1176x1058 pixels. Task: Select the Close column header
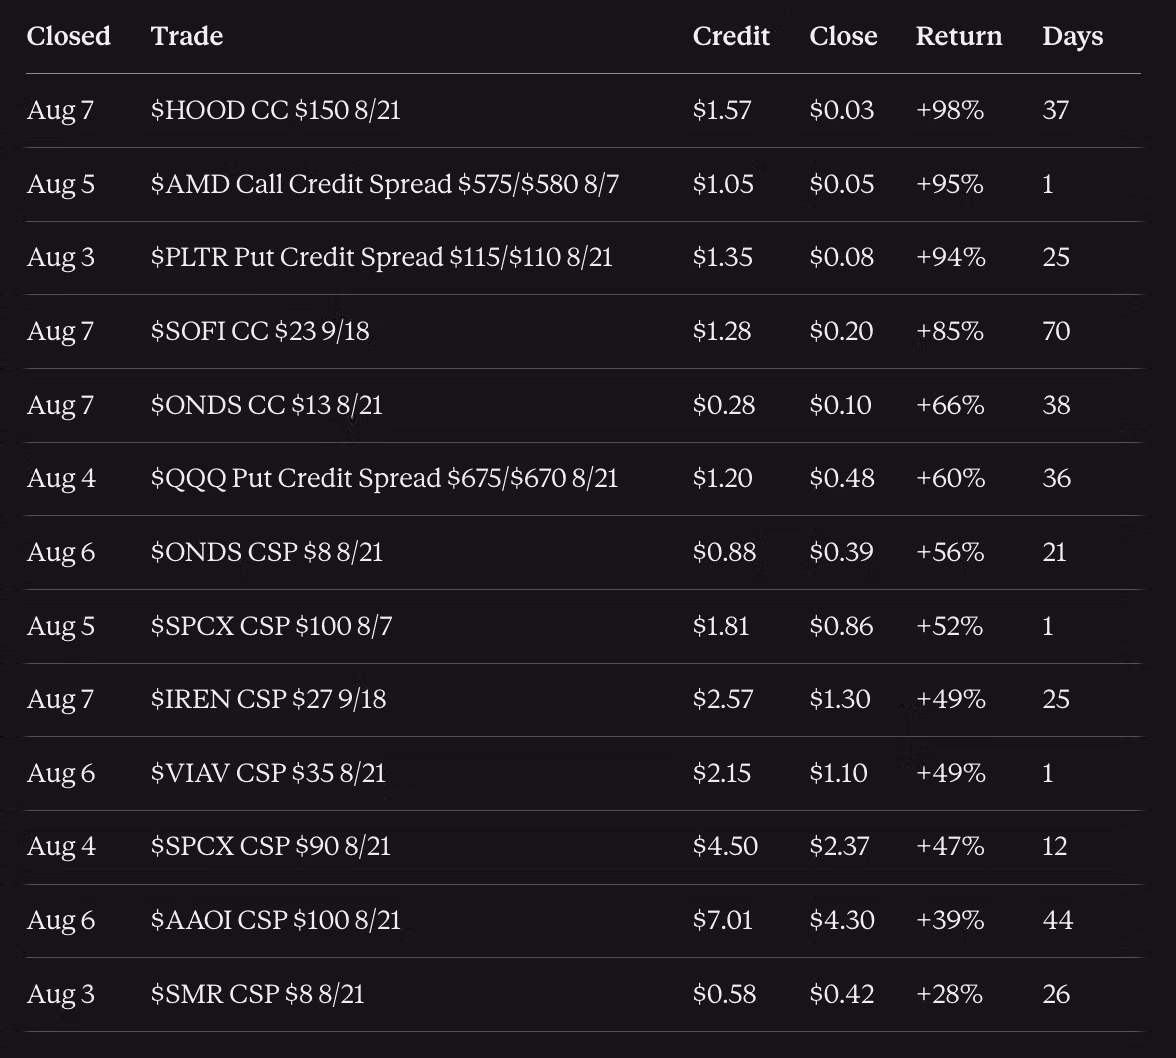pos(843,36)
